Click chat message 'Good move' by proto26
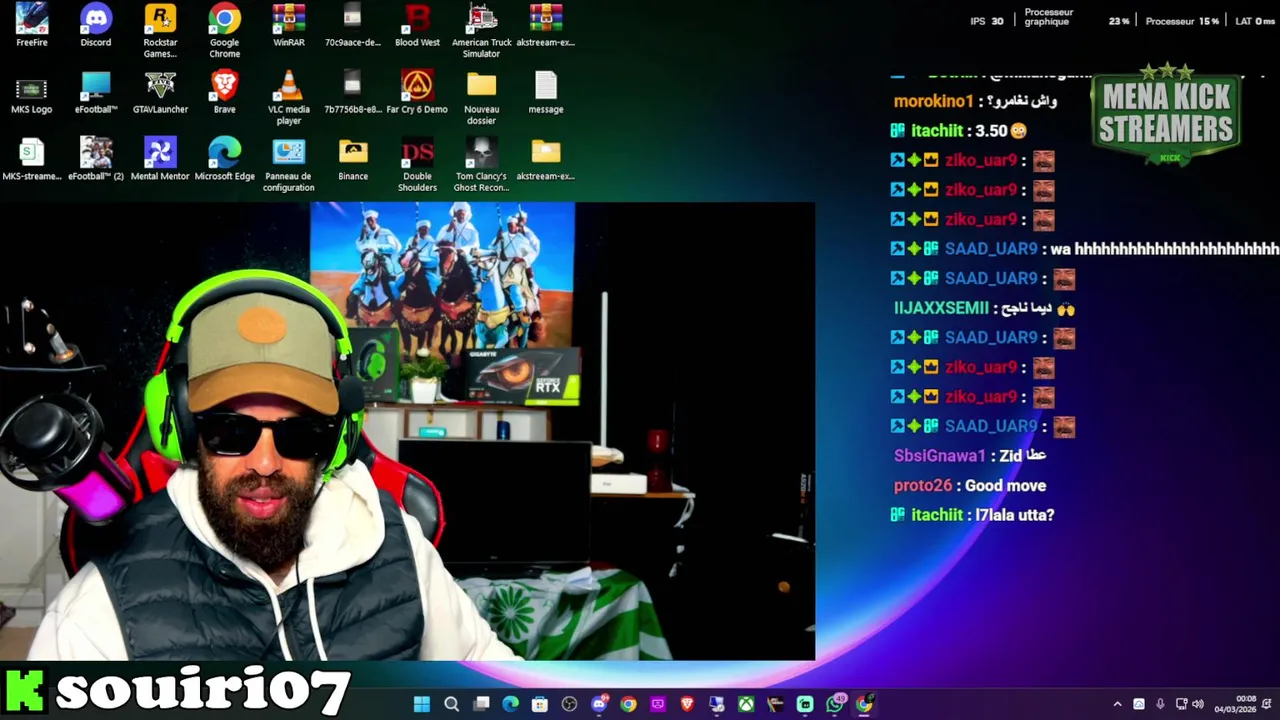The width and height of the screenshot is (1280, 720). tap(1005, 485)
